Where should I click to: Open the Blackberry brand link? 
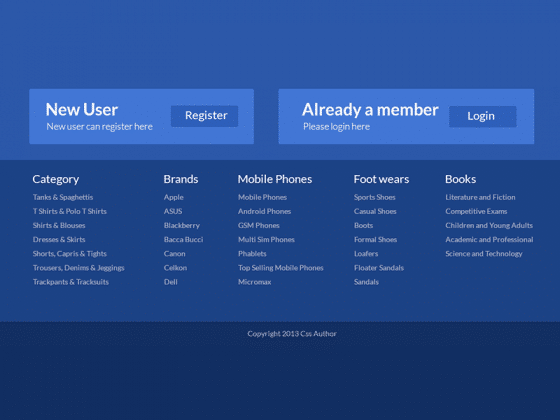(182, 225)
